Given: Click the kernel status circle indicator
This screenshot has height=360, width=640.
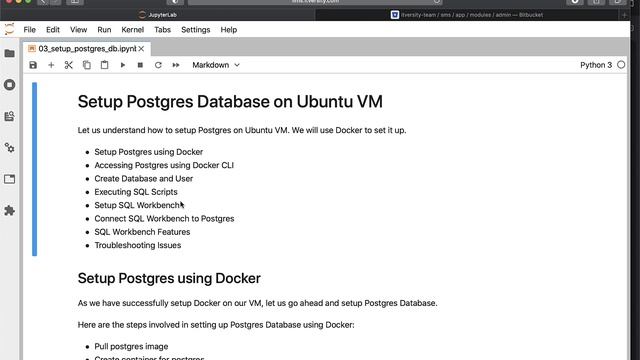Looking at the screenshot, I should 621,65.
